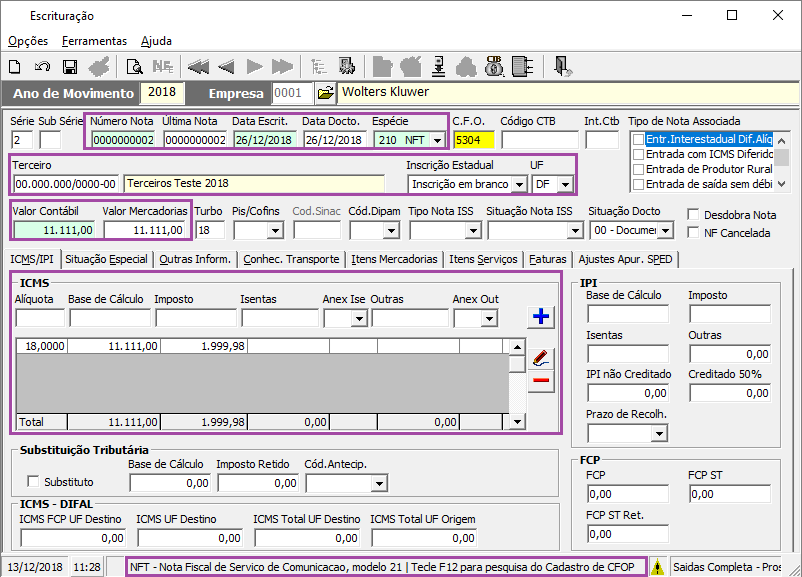Switch to the Itens Mercadorias tab
Image resolution: width=802 pixels, height=577 pixels.
coord(394,259)
